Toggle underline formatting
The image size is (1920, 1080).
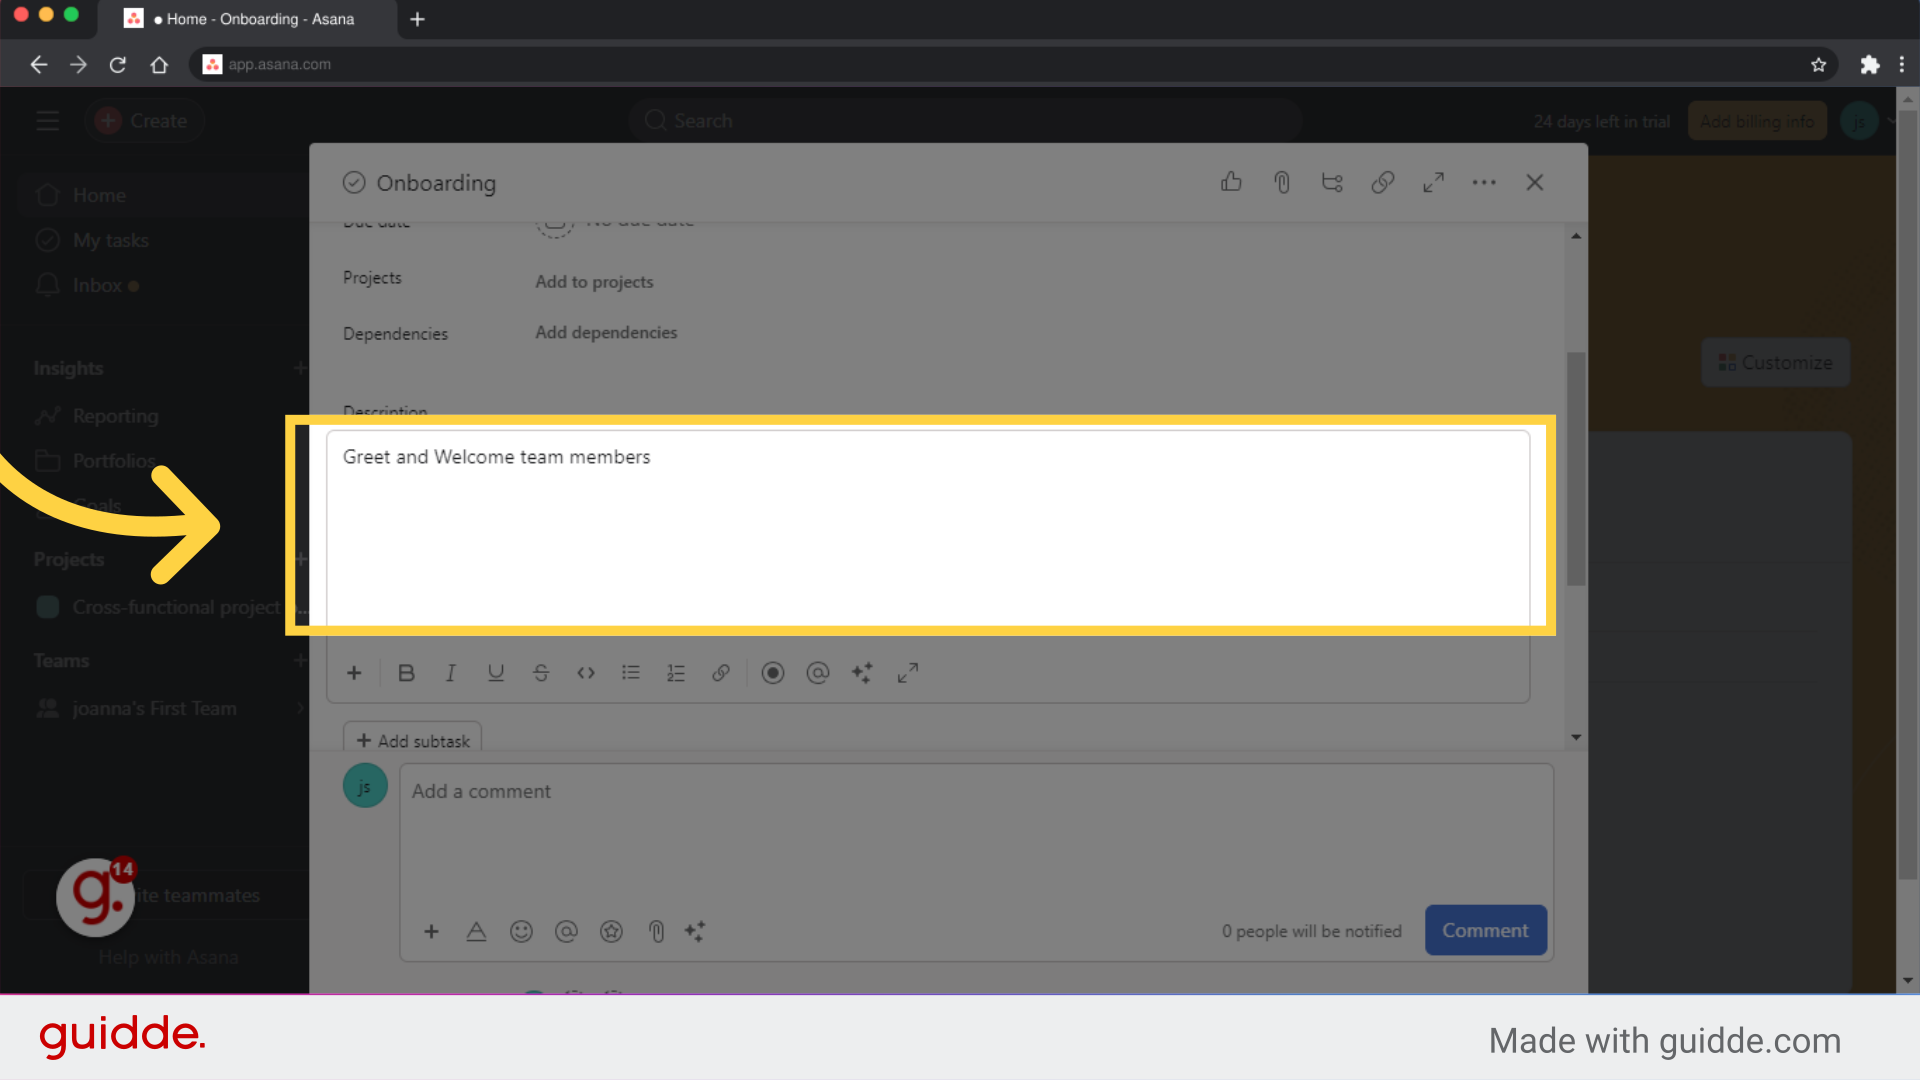pos(496,673)
